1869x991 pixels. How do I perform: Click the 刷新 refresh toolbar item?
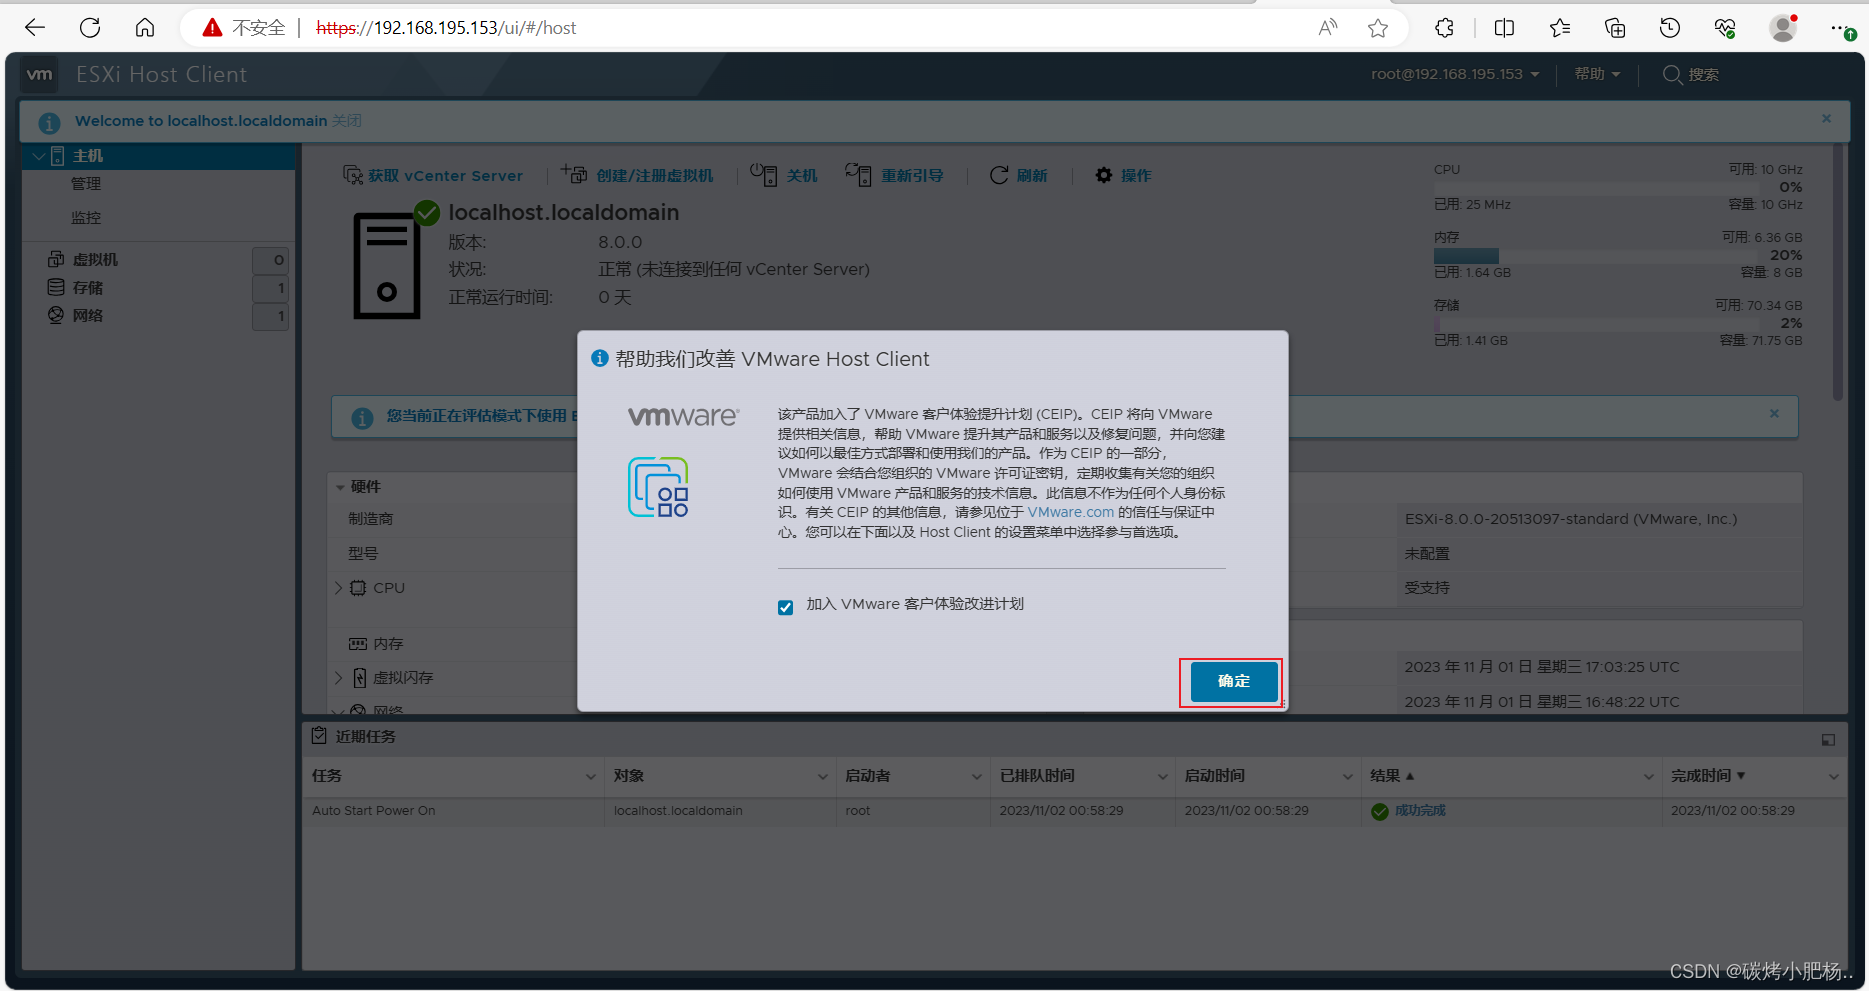(x=1018, y=175)
